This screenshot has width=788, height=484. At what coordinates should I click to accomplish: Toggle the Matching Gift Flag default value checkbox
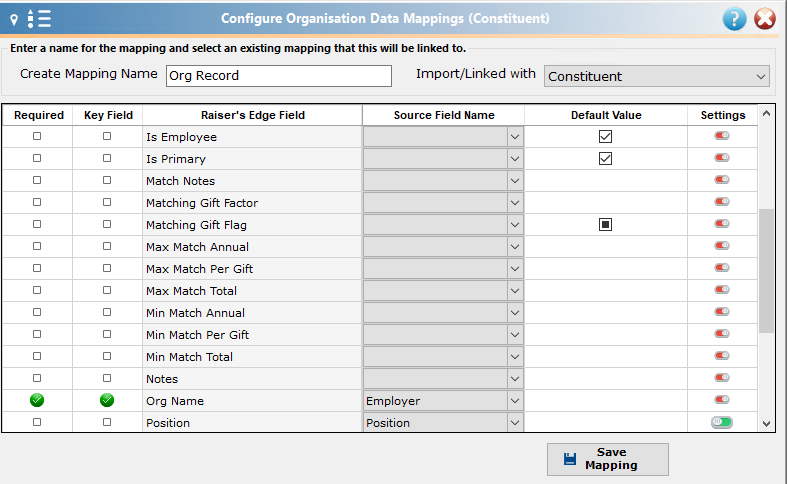[606, 225]
